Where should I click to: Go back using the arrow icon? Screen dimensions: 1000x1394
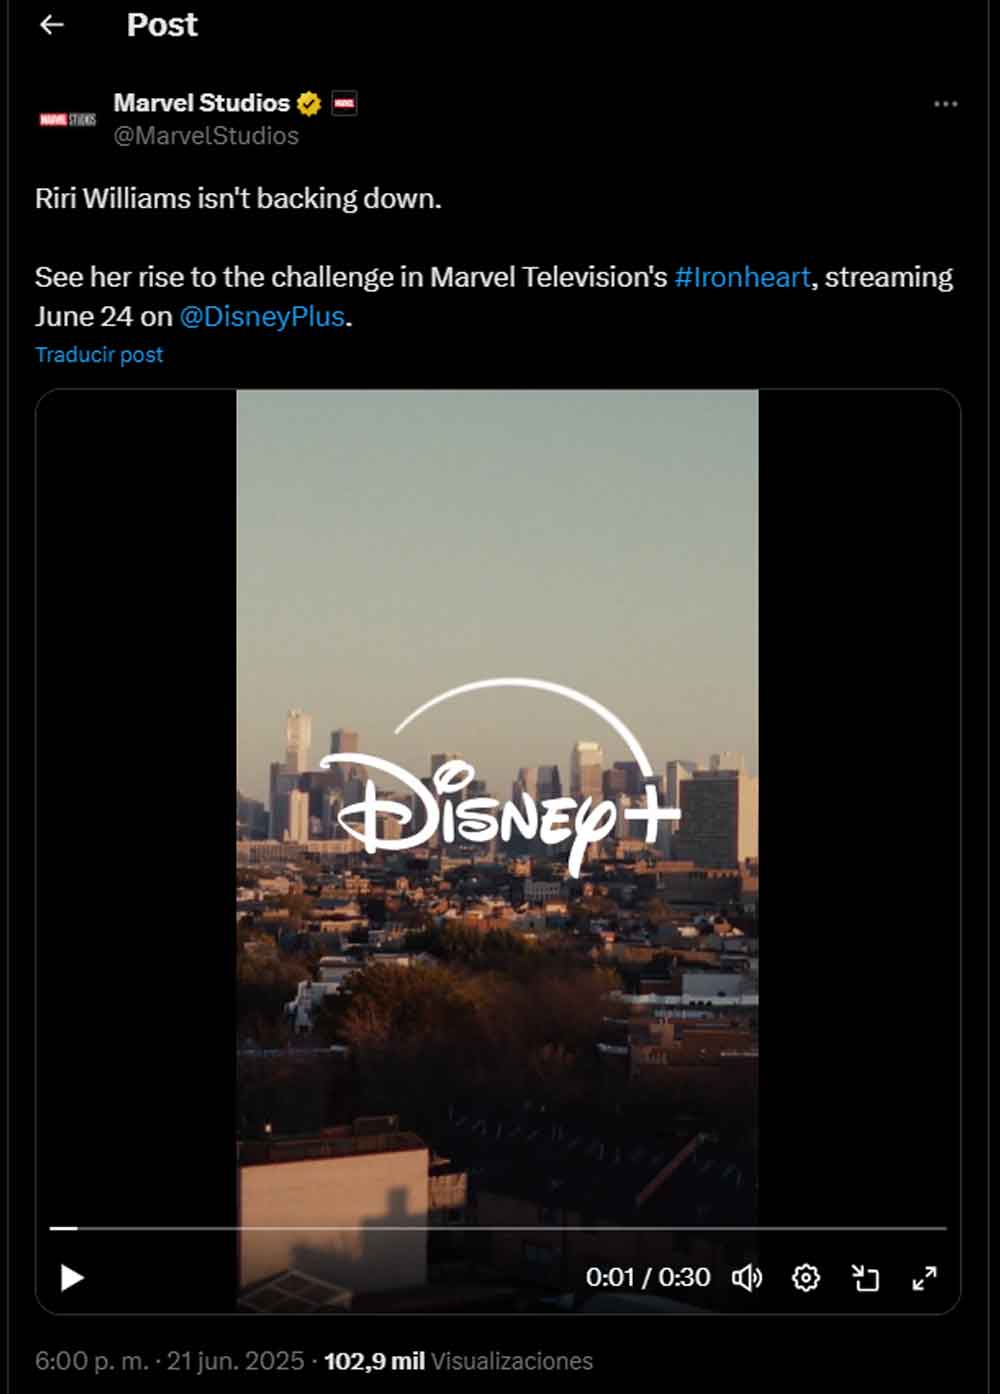(52, 25)
